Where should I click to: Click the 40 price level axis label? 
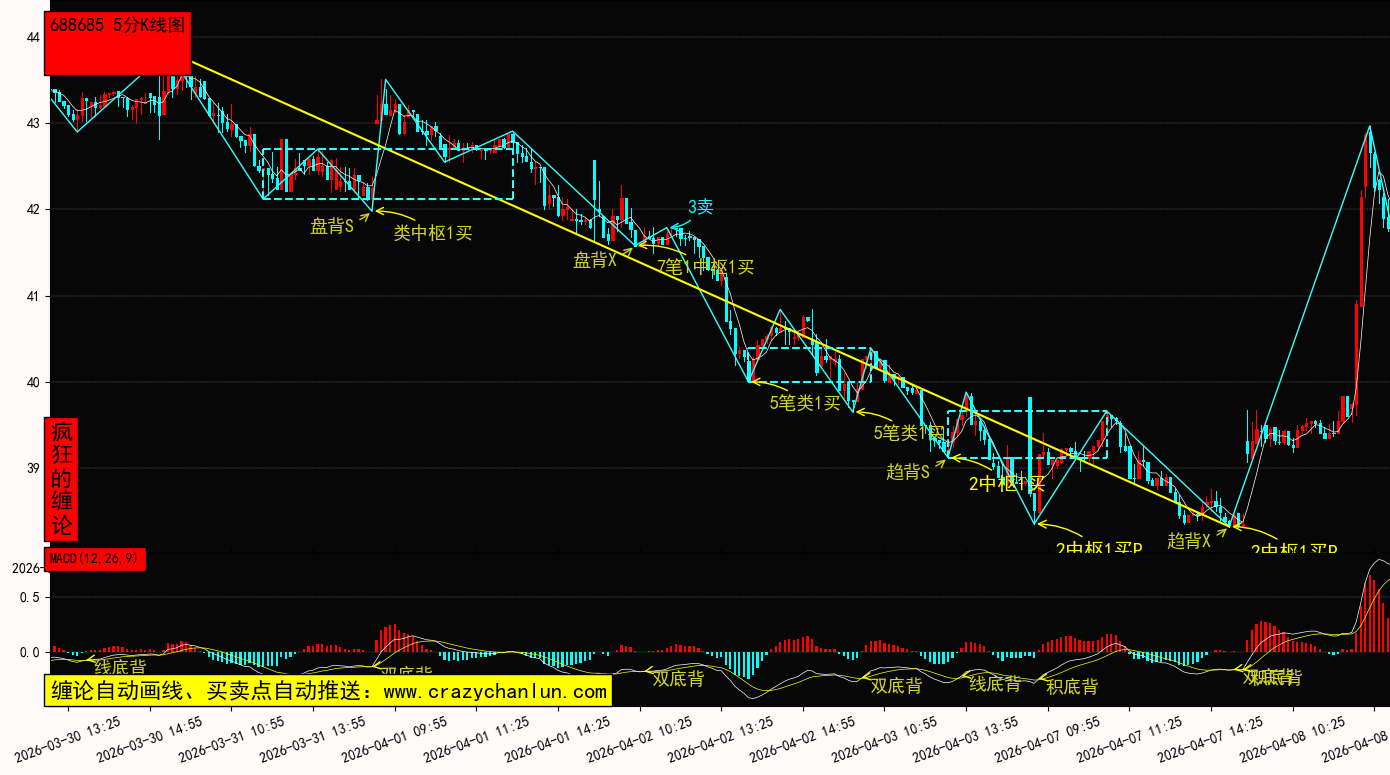tap(33, 382)
